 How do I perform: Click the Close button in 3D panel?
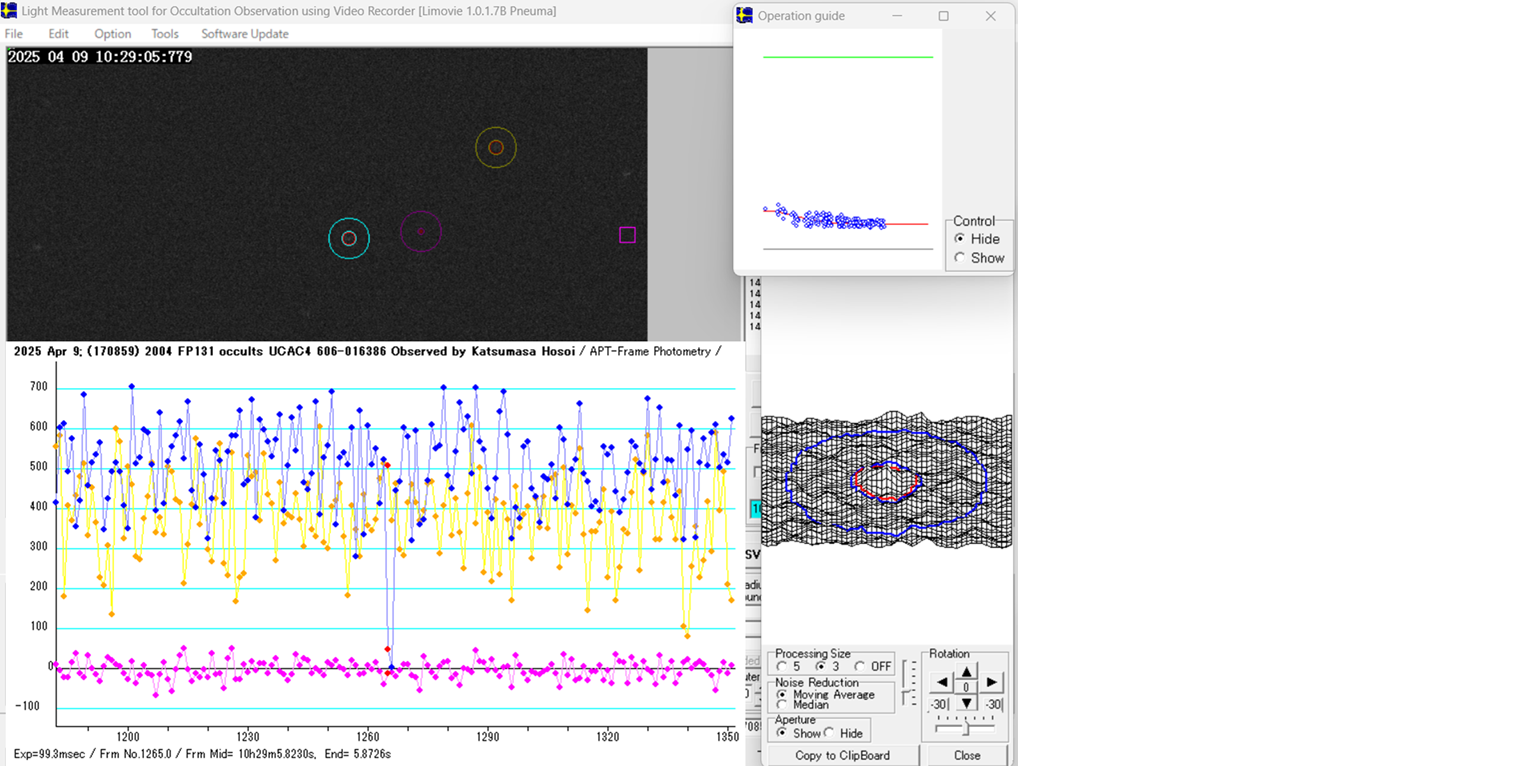pyautogui.click(x=966, y=755)
